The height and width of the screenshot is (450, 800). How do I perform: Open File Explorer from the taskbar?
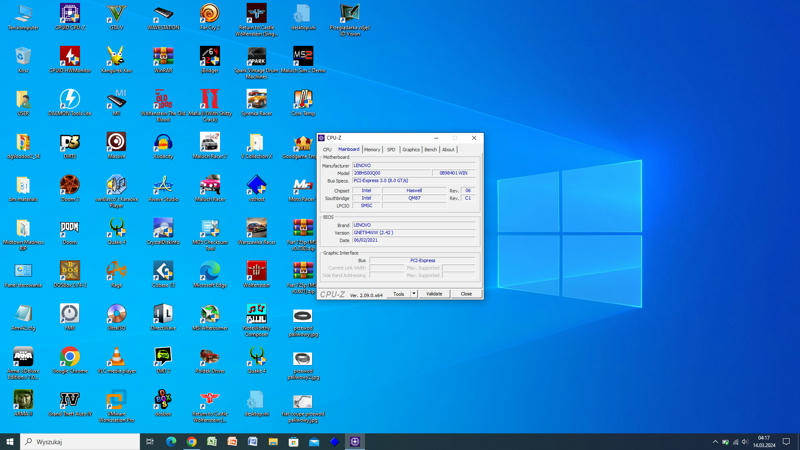click(x=273, y=441)
